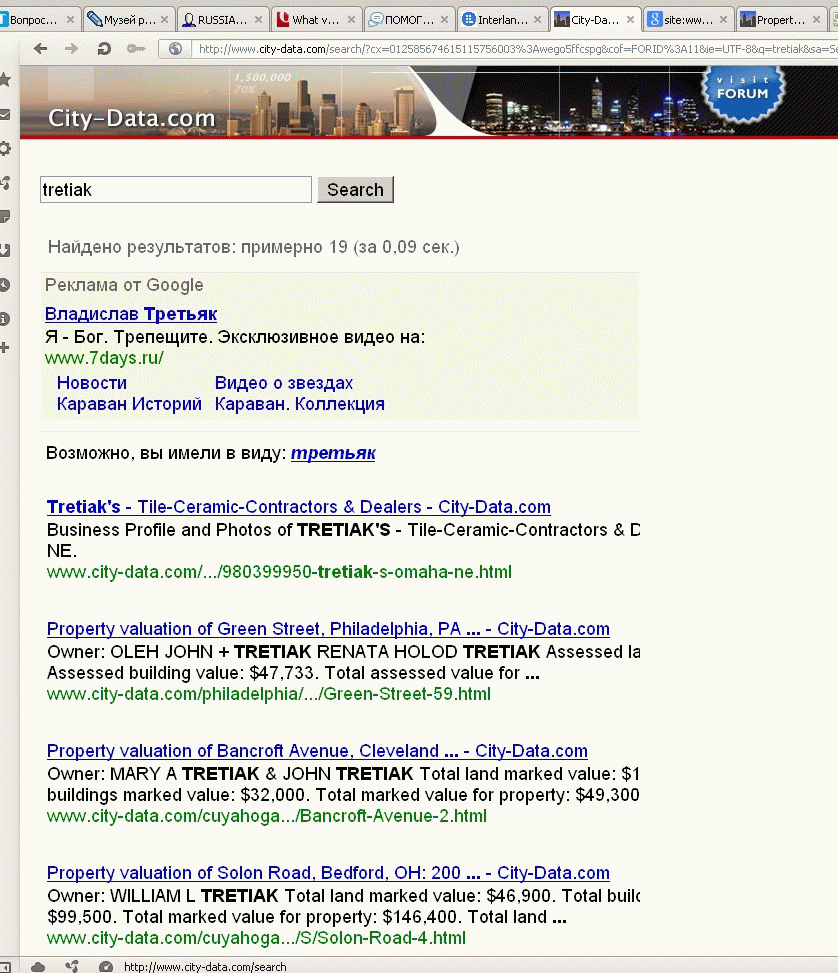Open the Opera Unite panel in sidebar
838x973 pixels.
[5, 182]
